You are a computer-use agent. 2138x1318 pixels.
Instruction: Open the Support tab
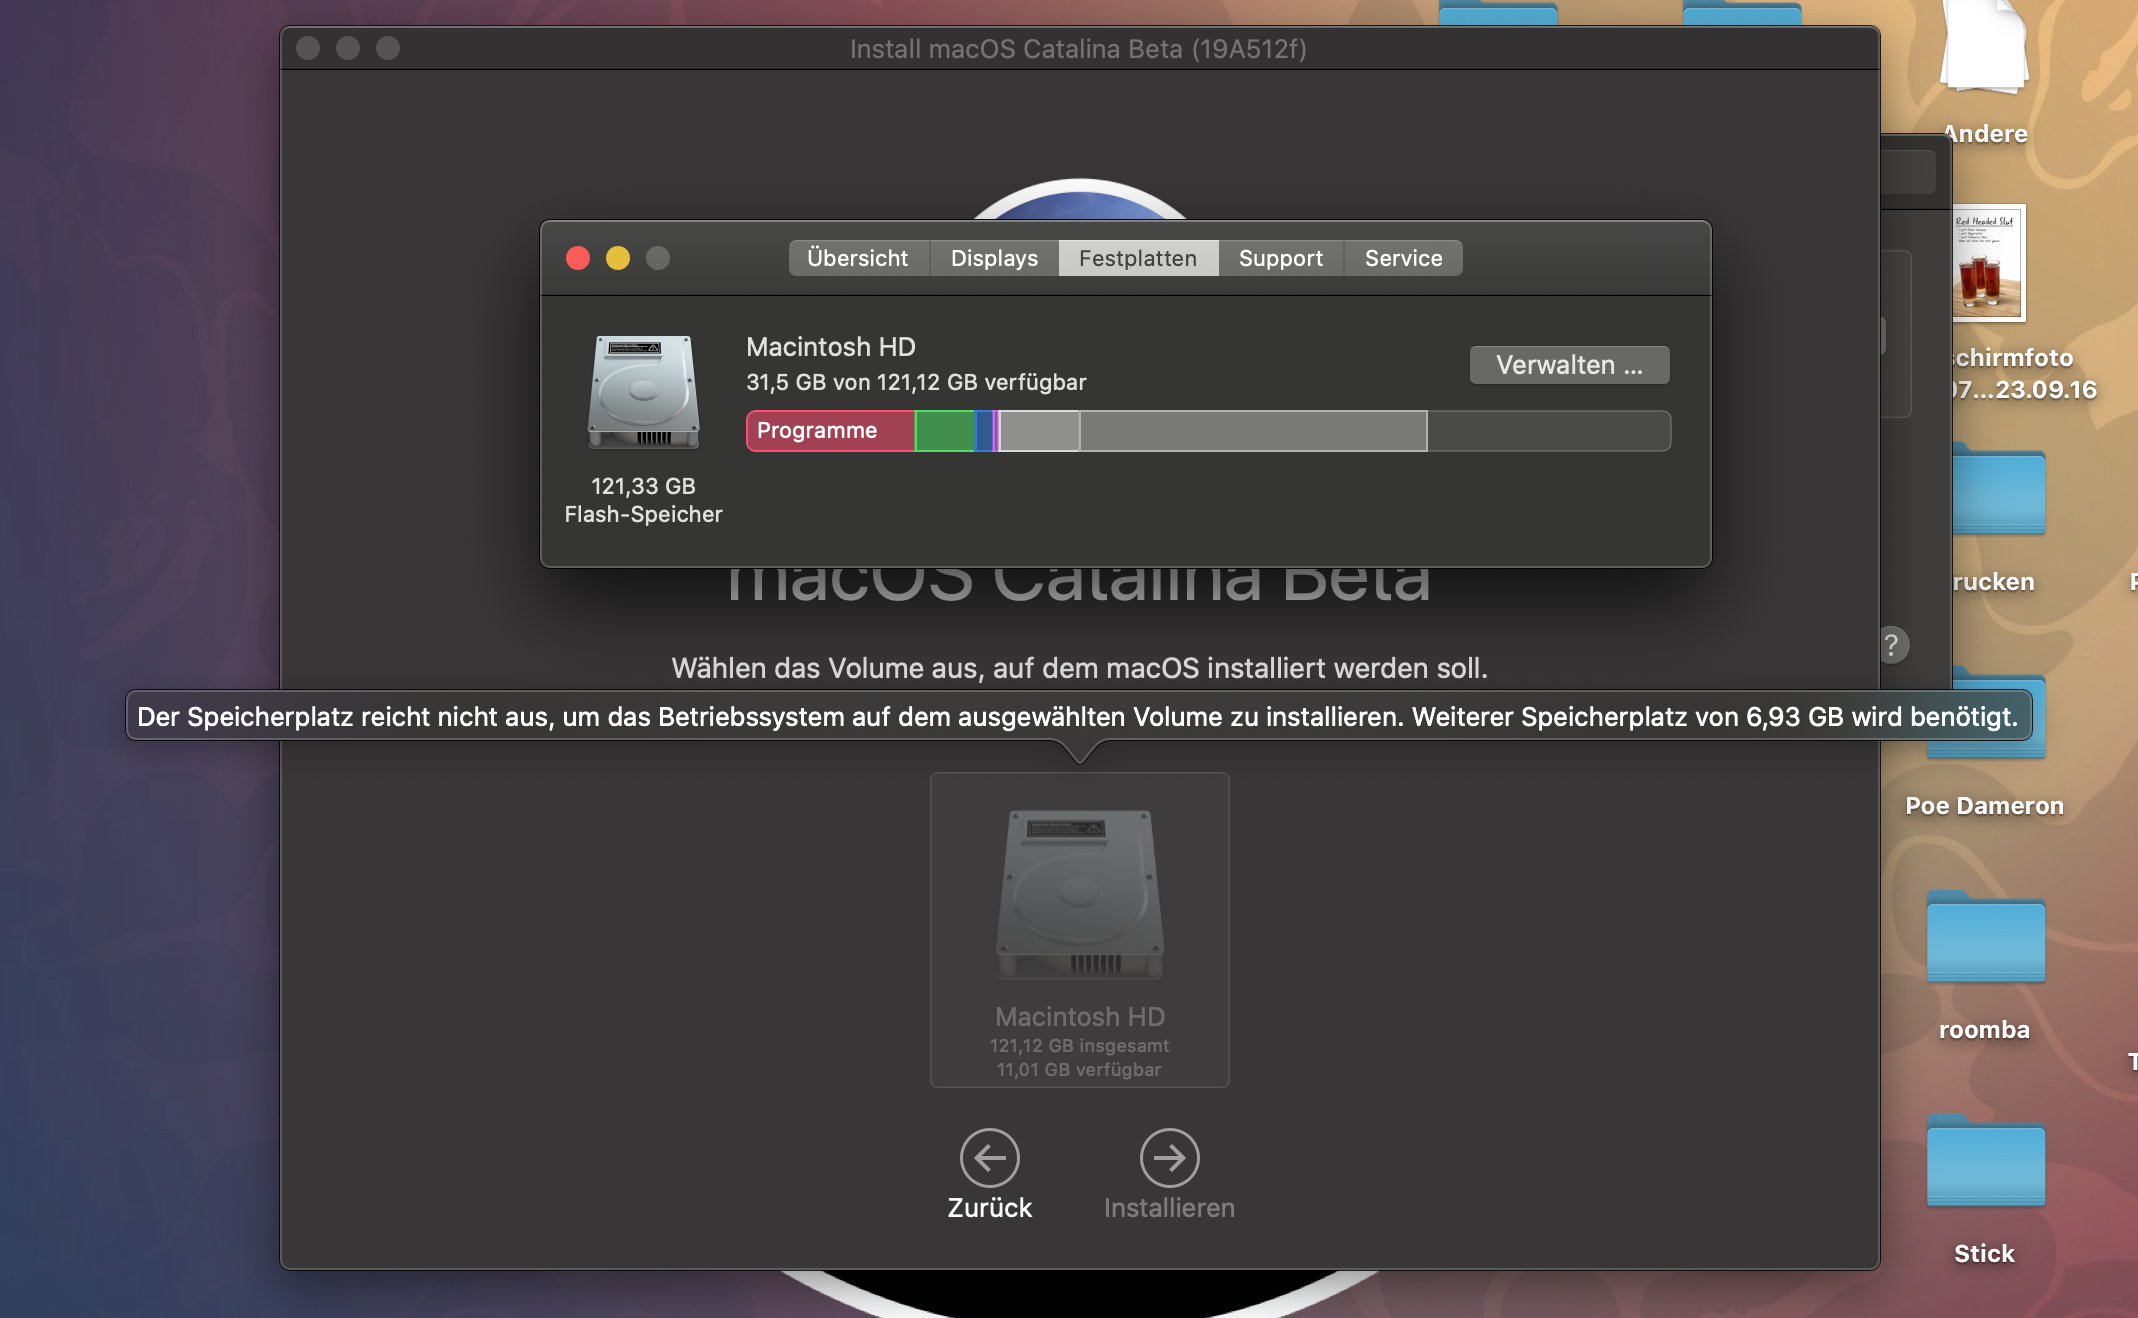(1280, 258)
